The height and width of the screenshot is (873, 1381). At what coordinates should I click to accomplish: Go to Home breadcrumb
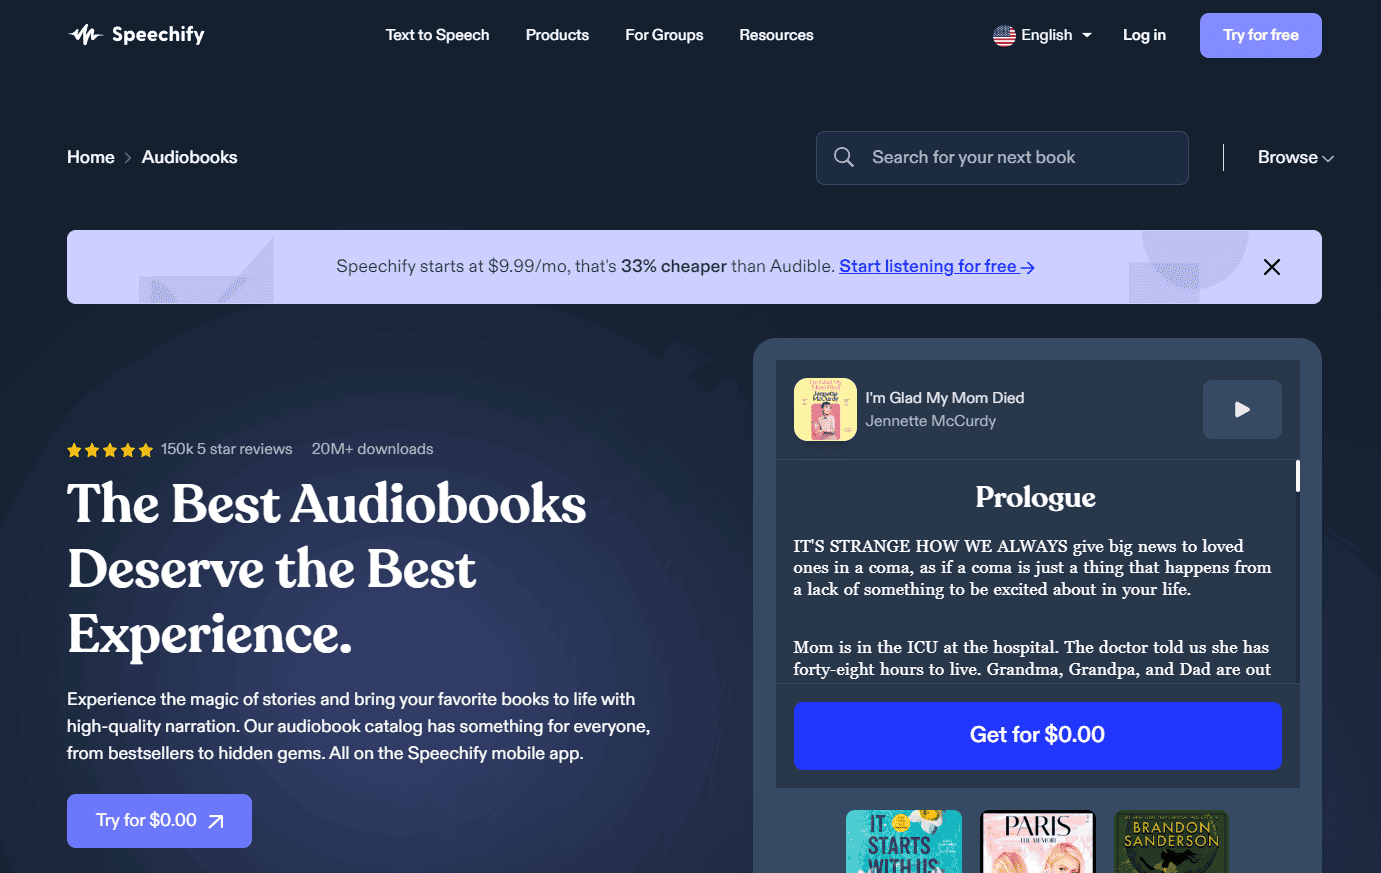[x=90, y=157]
